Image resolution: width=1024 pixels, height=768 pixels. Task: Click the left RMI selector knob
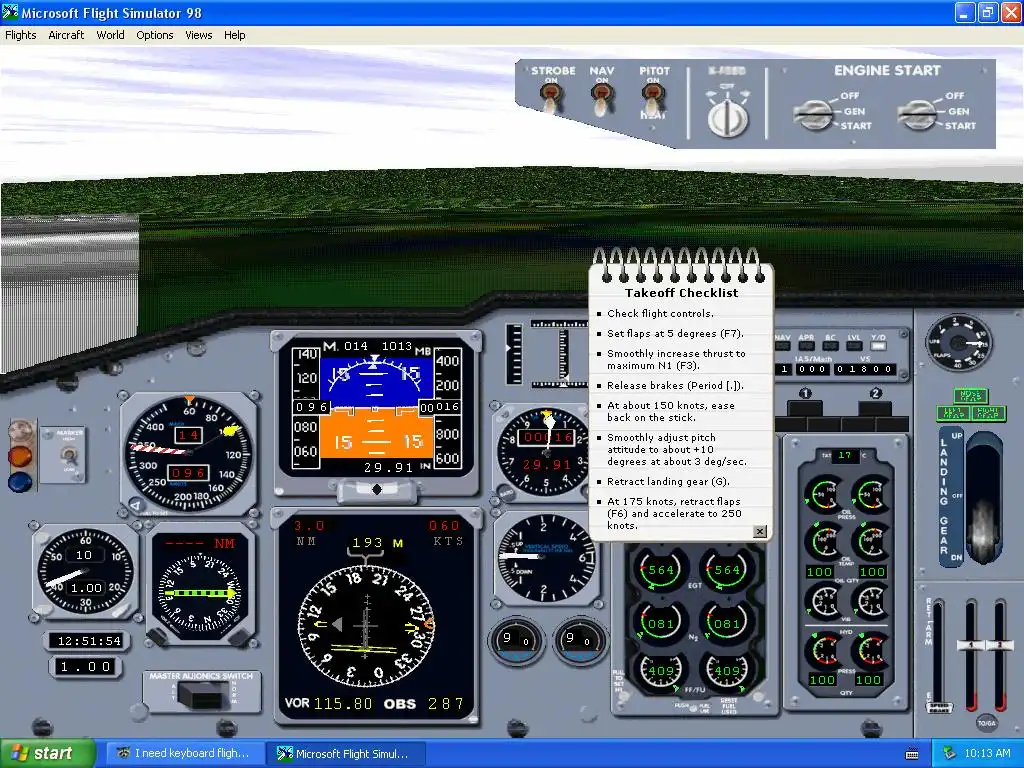pyautogui.click(x=155, y=637)
